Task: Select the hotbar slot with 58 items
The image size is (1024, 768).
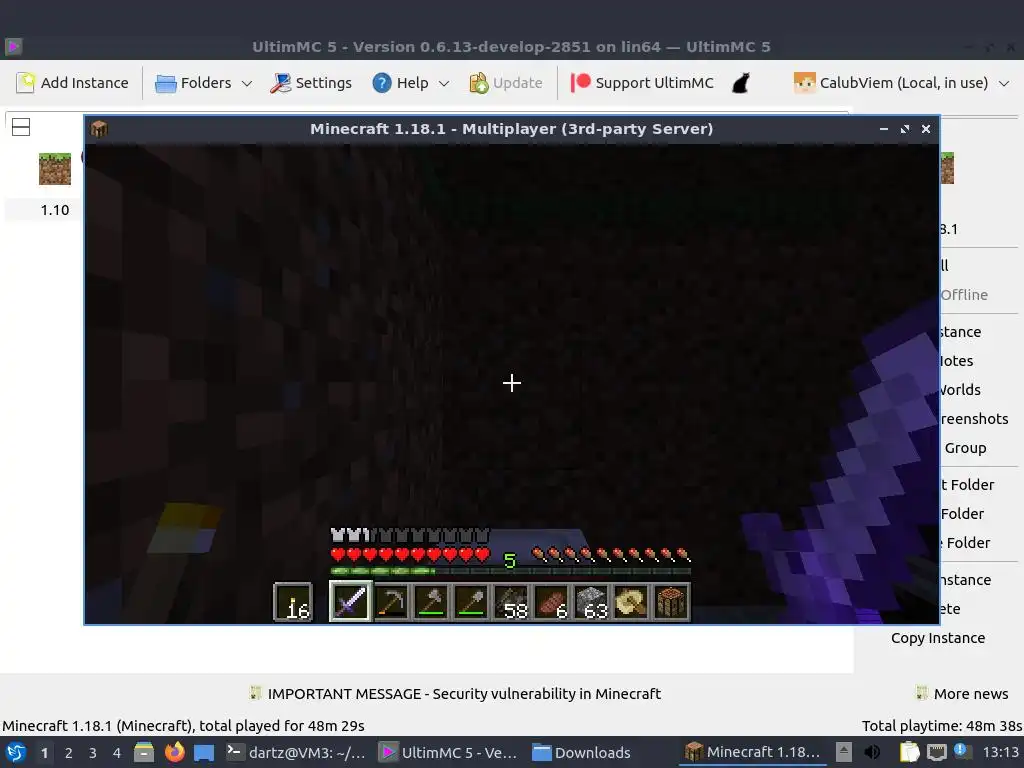Action: 511,601
